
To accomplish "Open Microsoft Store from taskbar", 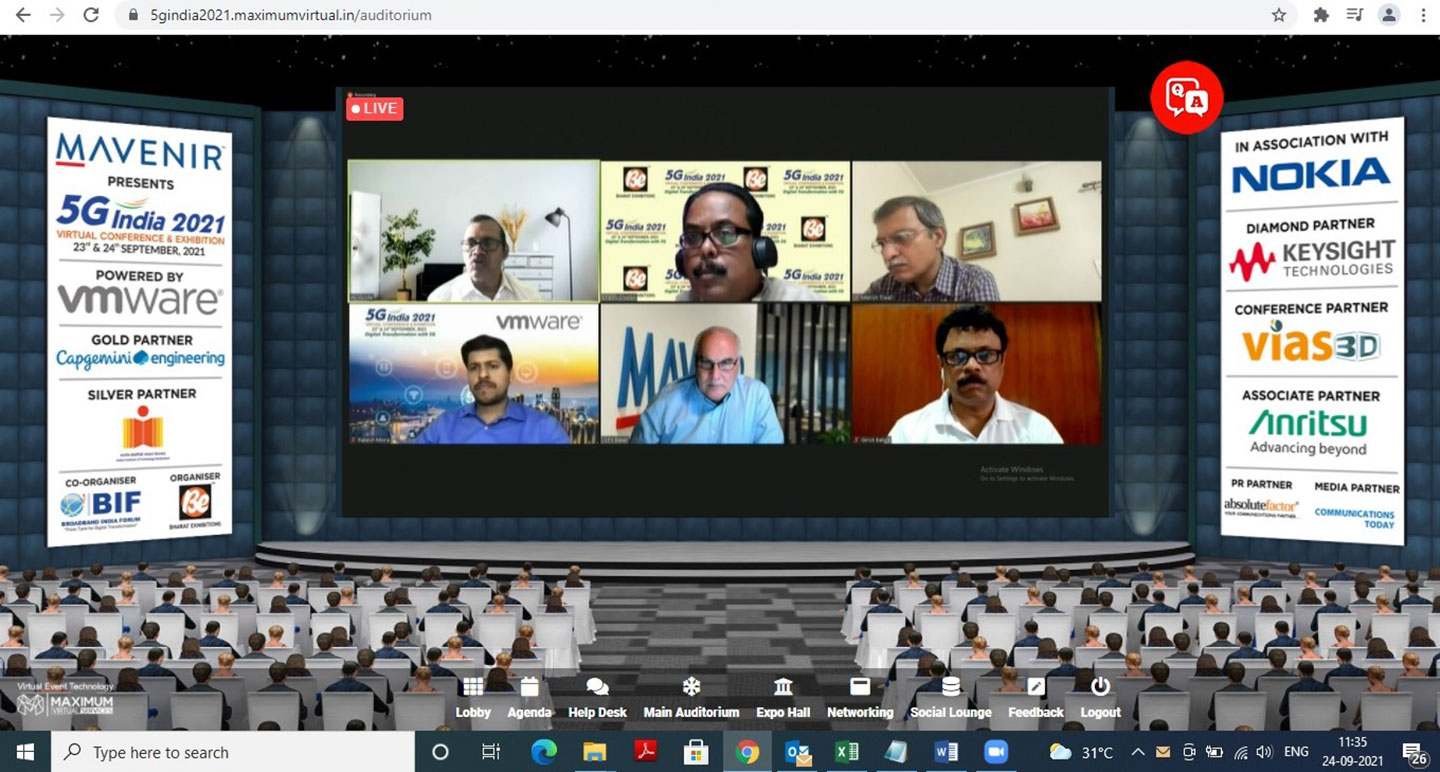I will pyautogui.click(x=696, y=752).
